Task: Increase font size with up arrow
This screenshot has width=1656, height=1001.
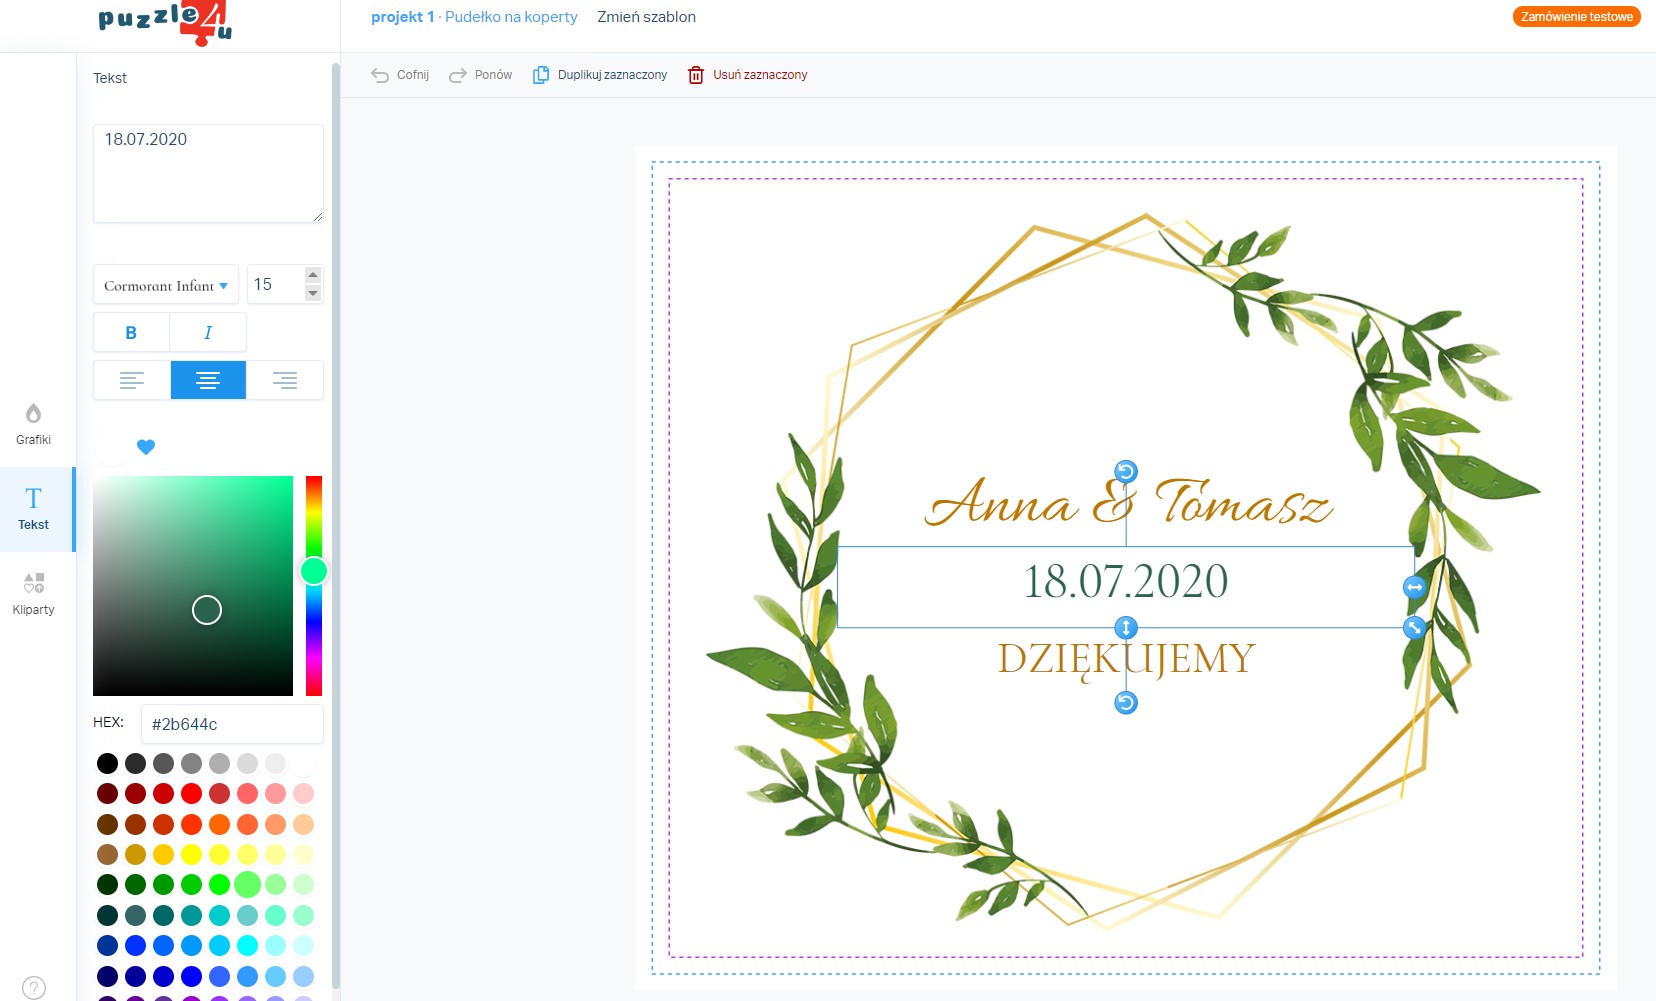Action: [x=313, y=275]
